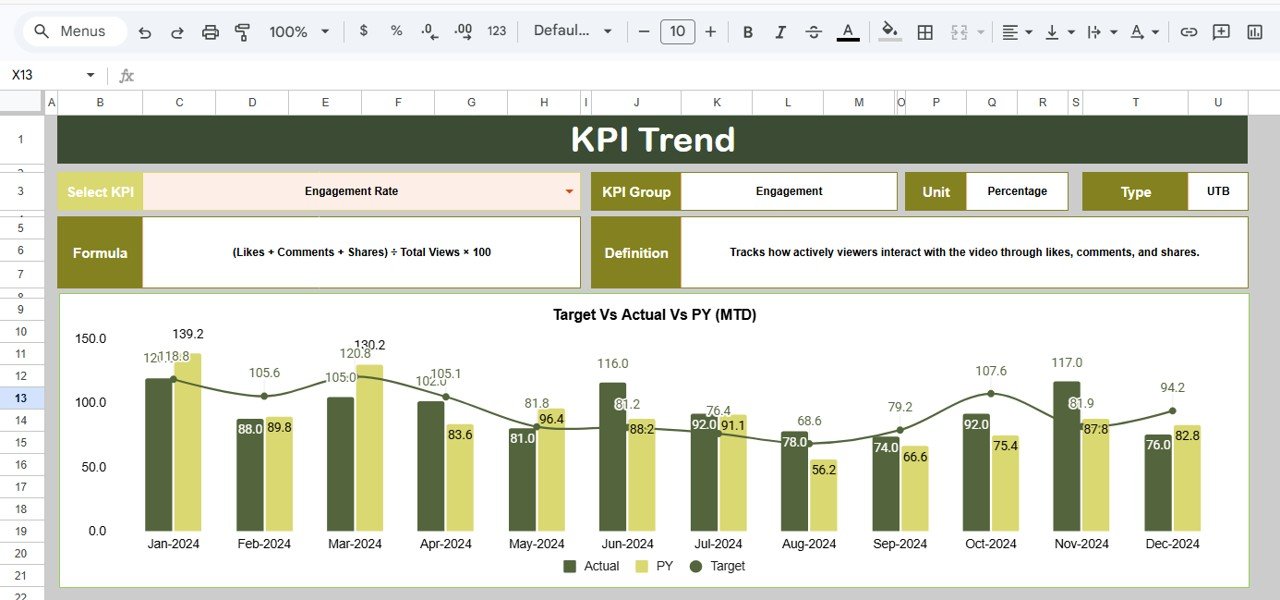The height and width of the screenshot is (600, 1280).
Task: Insert a comment
Action: pos(1221,31)
